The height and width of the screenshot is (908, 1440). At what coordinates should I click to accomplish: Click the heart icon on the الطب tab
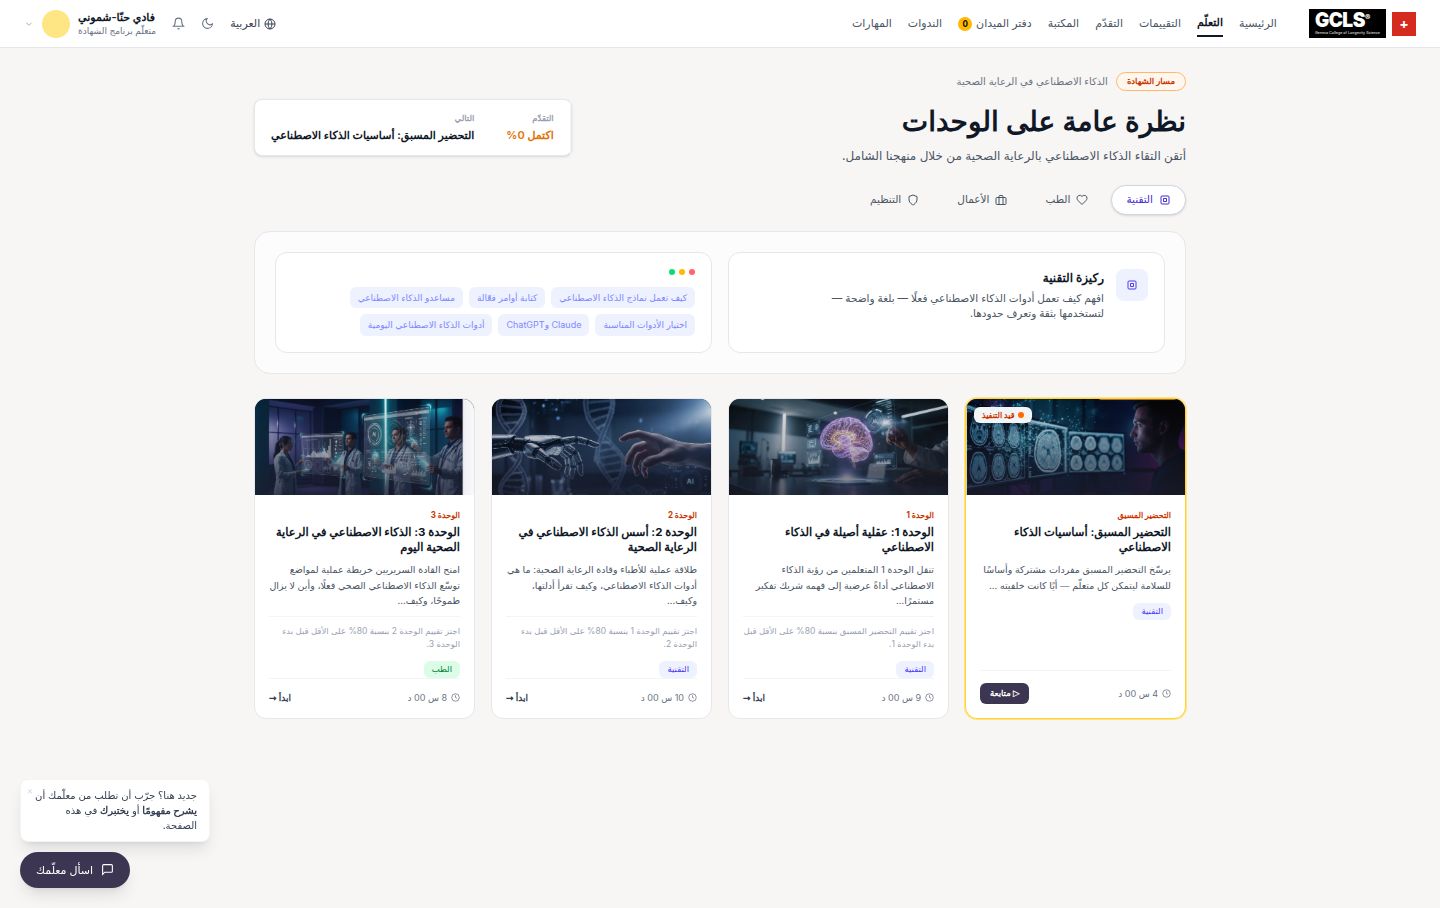(x=1082, y=200)
